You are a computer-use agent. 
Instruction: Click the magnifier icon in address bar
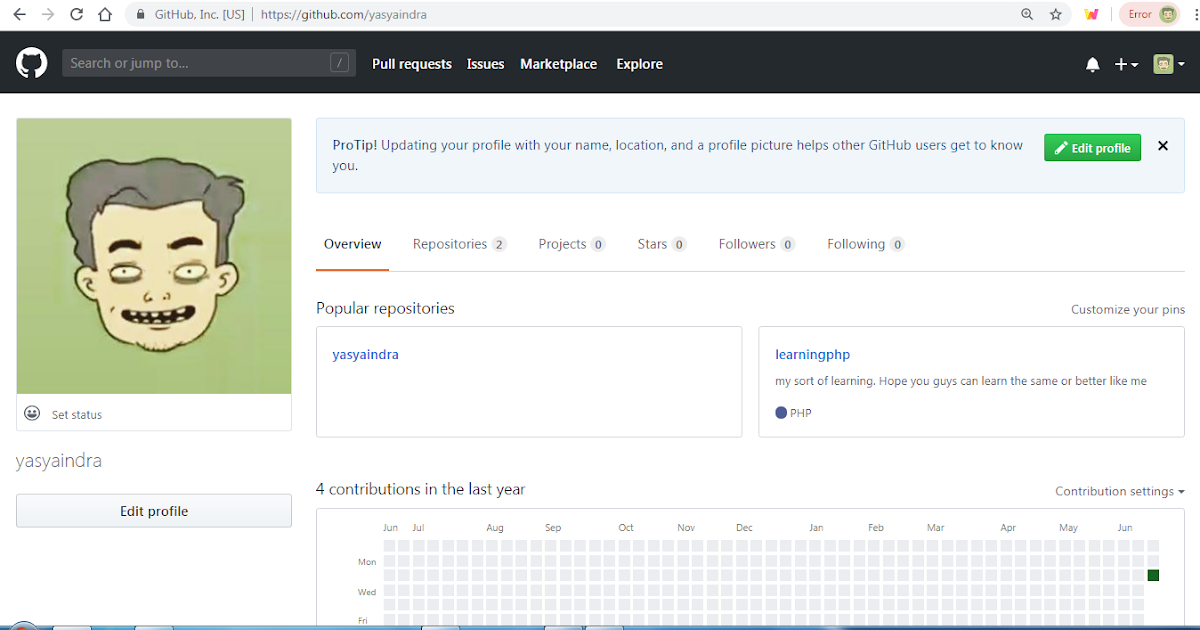[x=1027, y=14]
